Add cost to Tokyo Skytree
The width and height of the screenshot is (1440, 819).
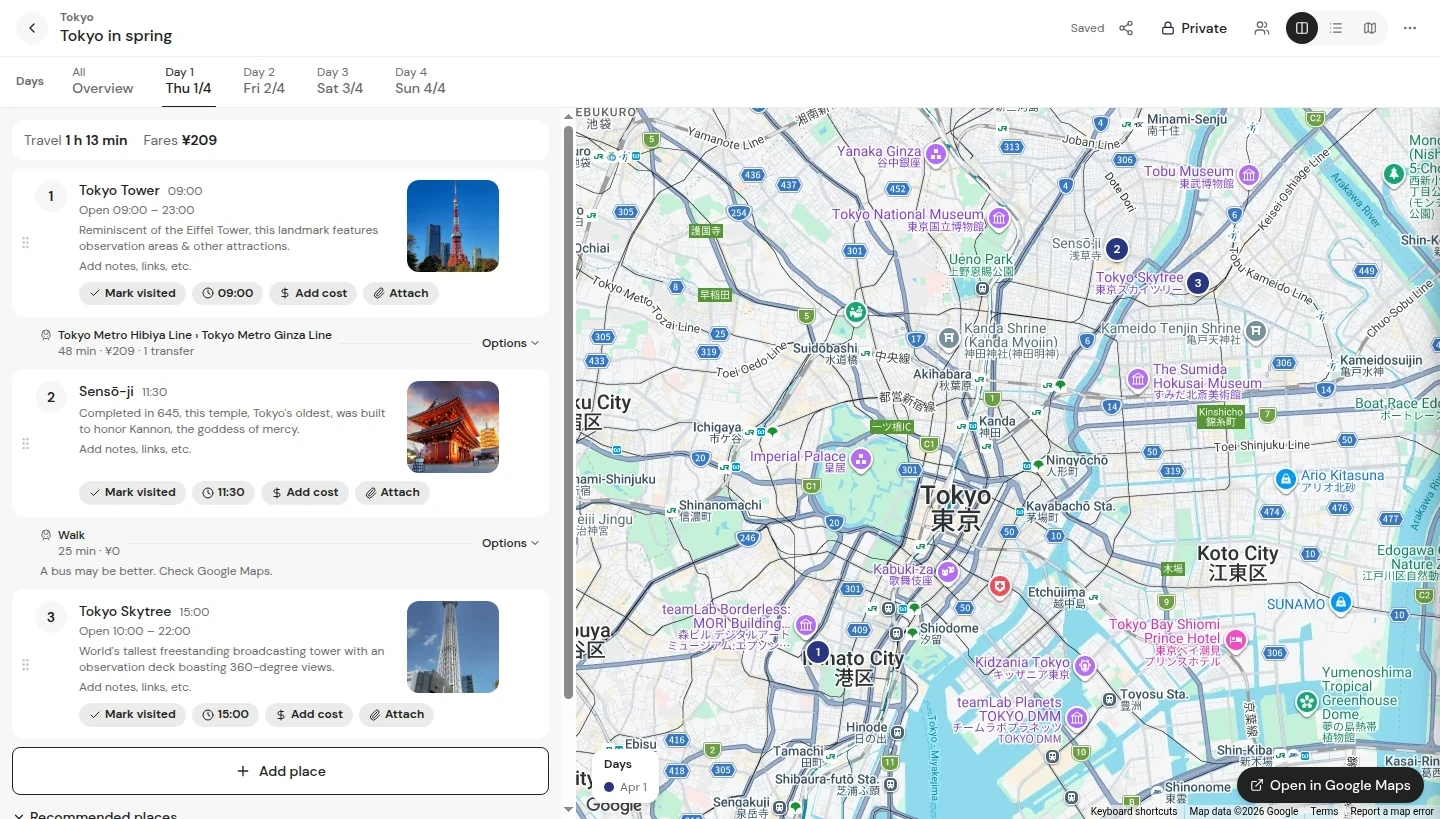(x=309, y=714)
